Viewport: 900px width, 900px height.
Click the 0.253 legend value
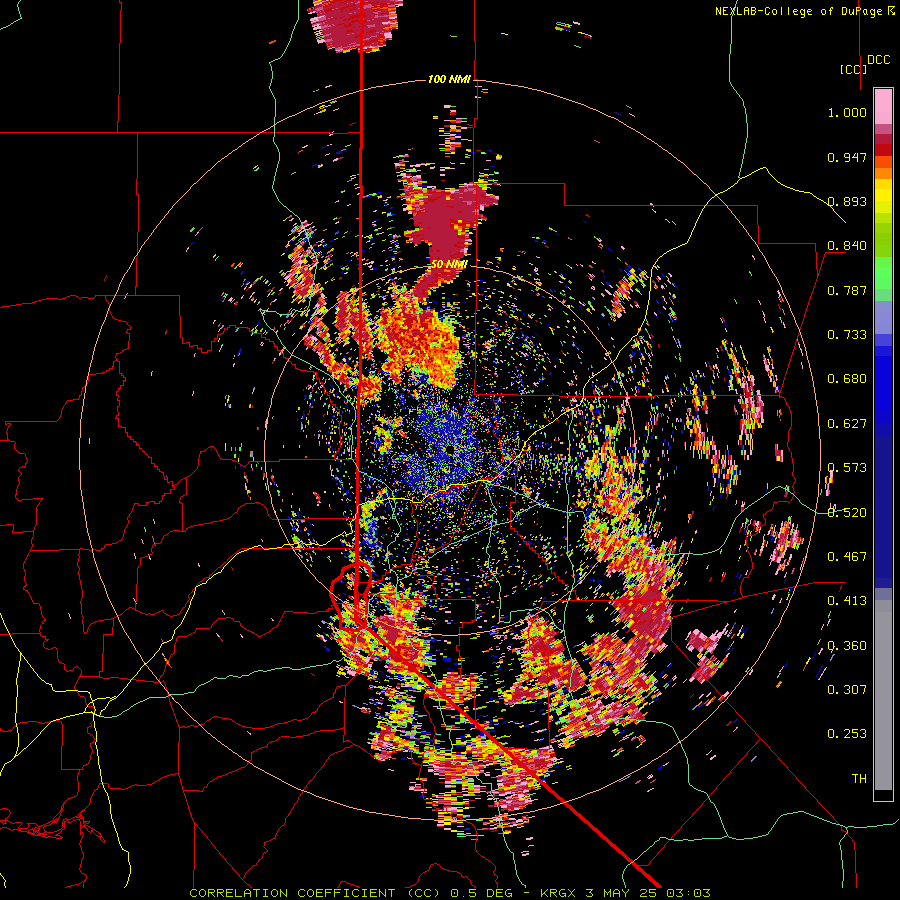[847, 734]
